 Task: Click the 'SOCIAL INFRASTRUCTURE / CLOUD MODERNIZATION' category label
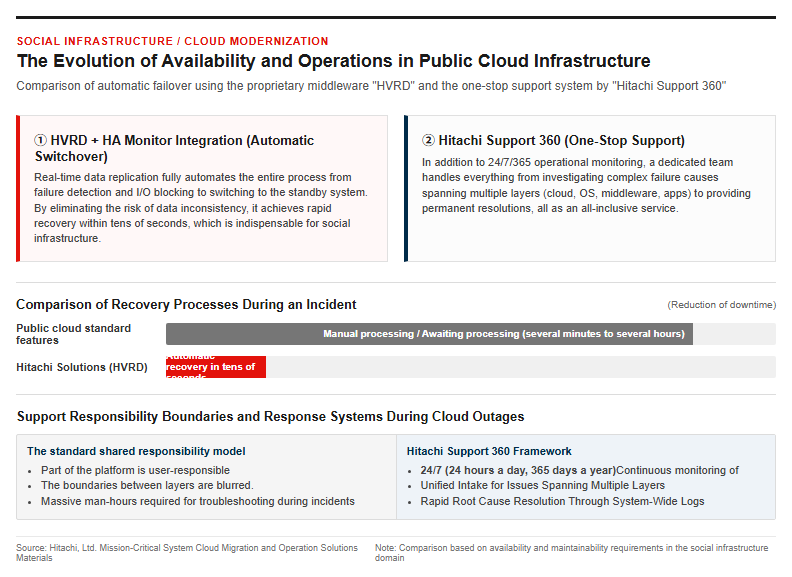(x=172, y=41)
